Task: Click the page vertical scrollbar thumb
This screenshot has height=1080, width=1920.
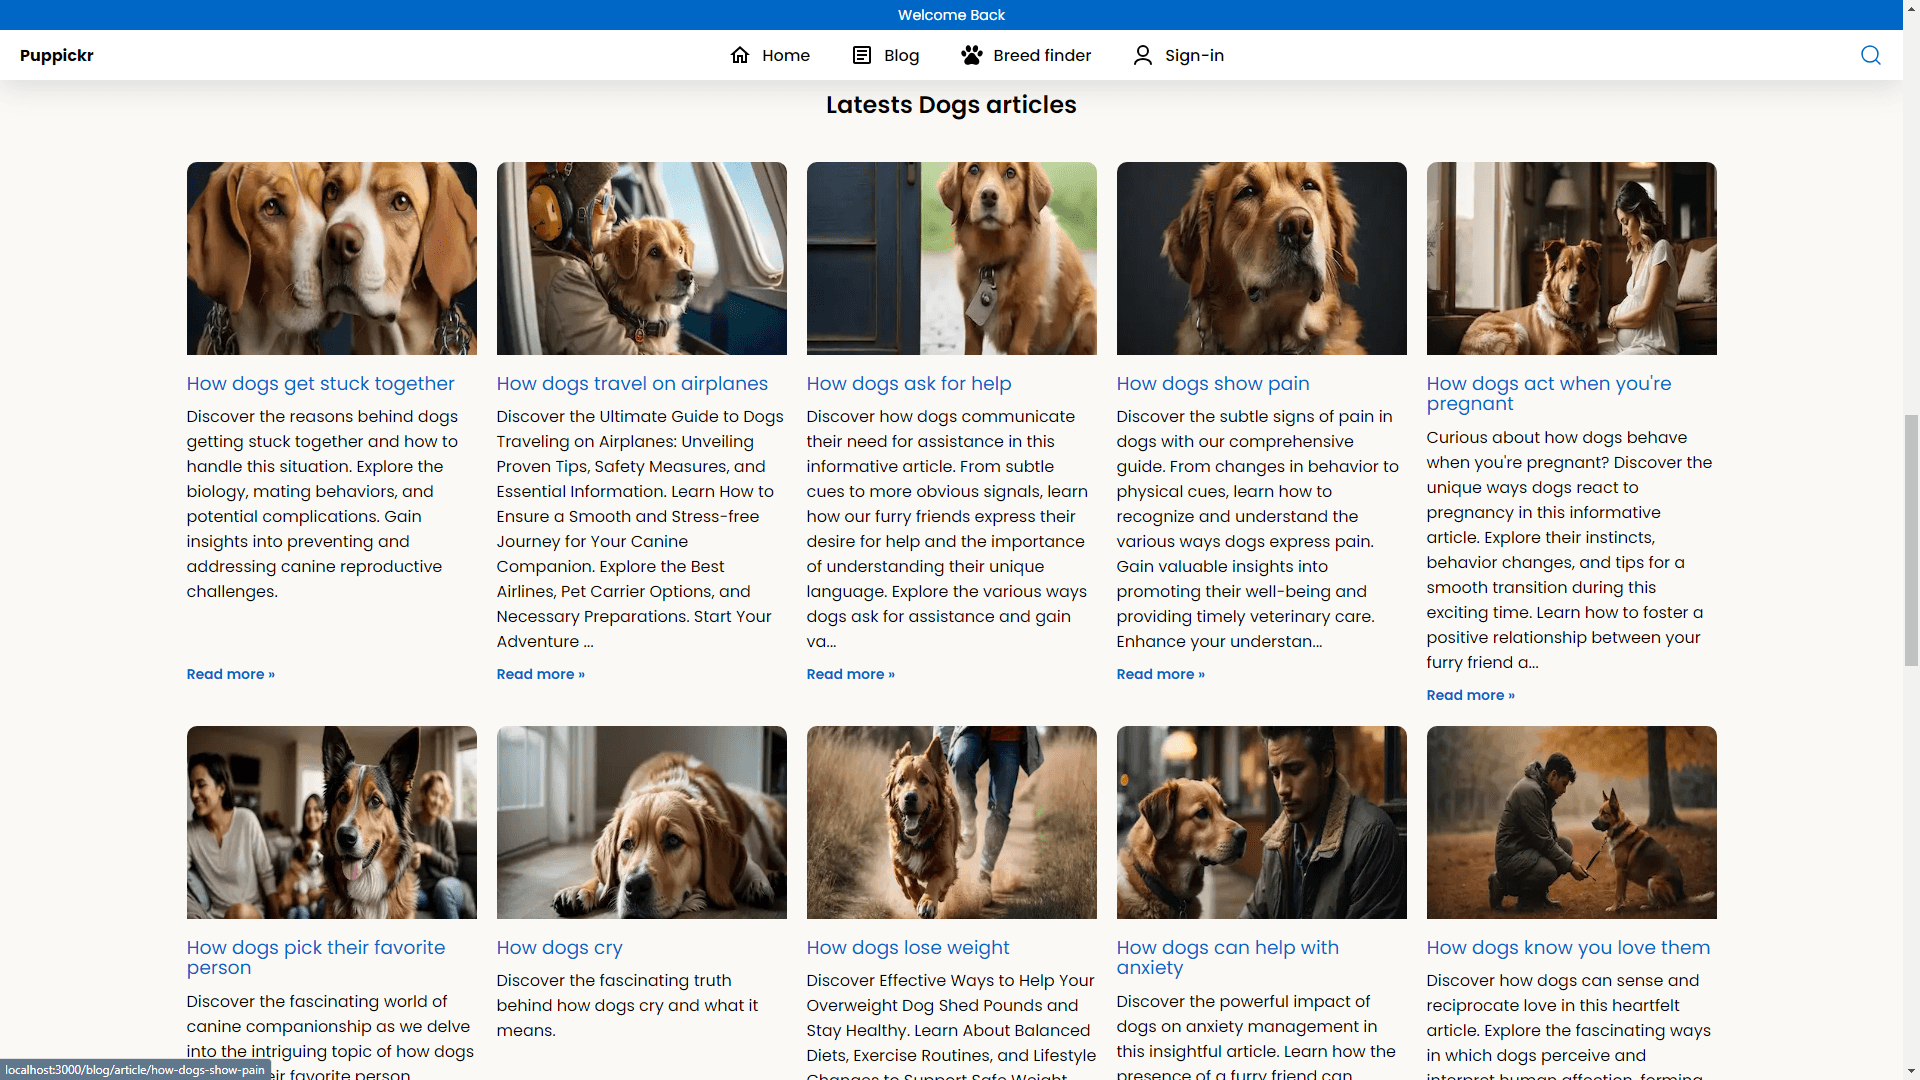Action: pos(1911,540)
